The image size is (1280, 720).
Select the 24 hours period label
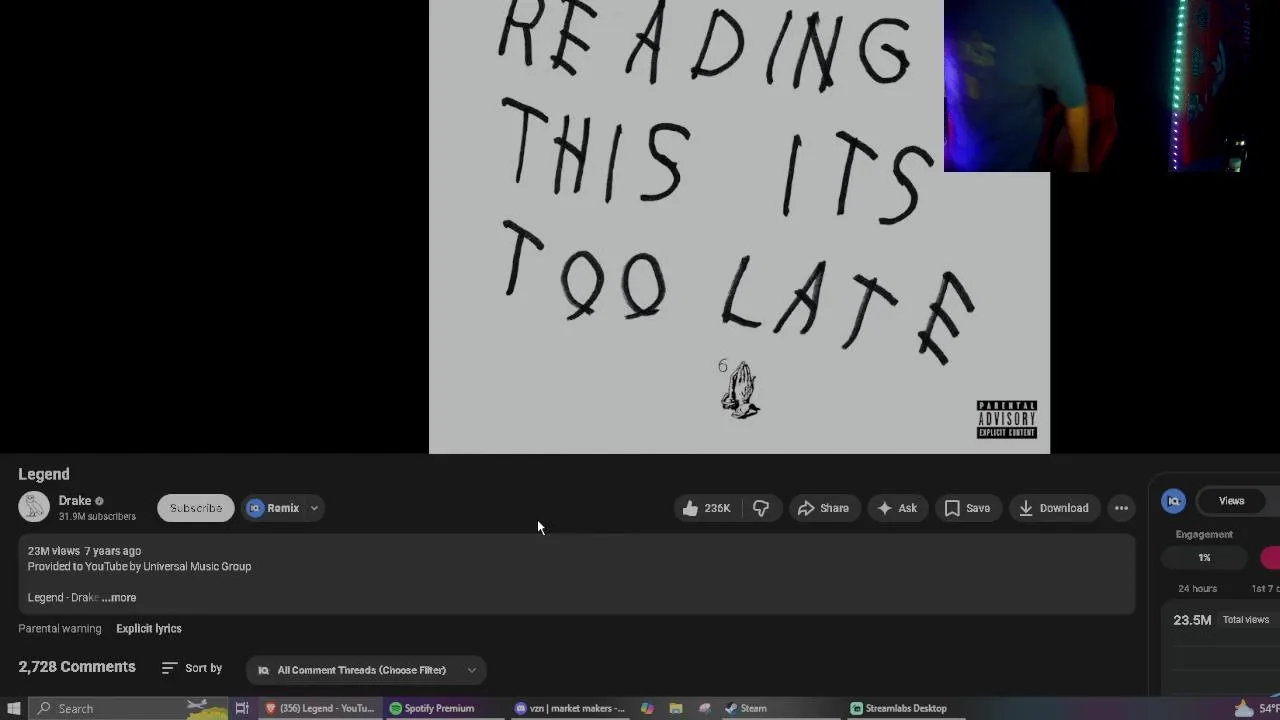[x=1197, y=588]
